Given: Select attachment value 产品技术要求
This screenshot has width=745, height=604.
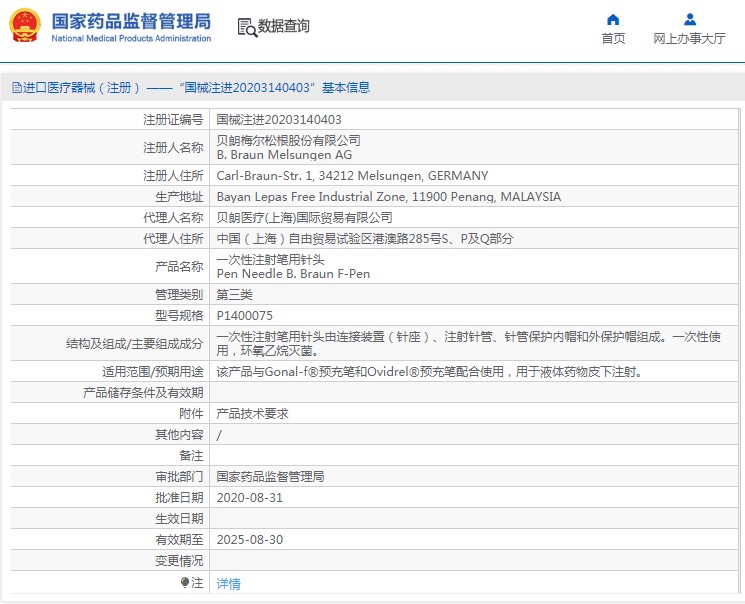Looking at the screenshot, I should tap(252, 413).
